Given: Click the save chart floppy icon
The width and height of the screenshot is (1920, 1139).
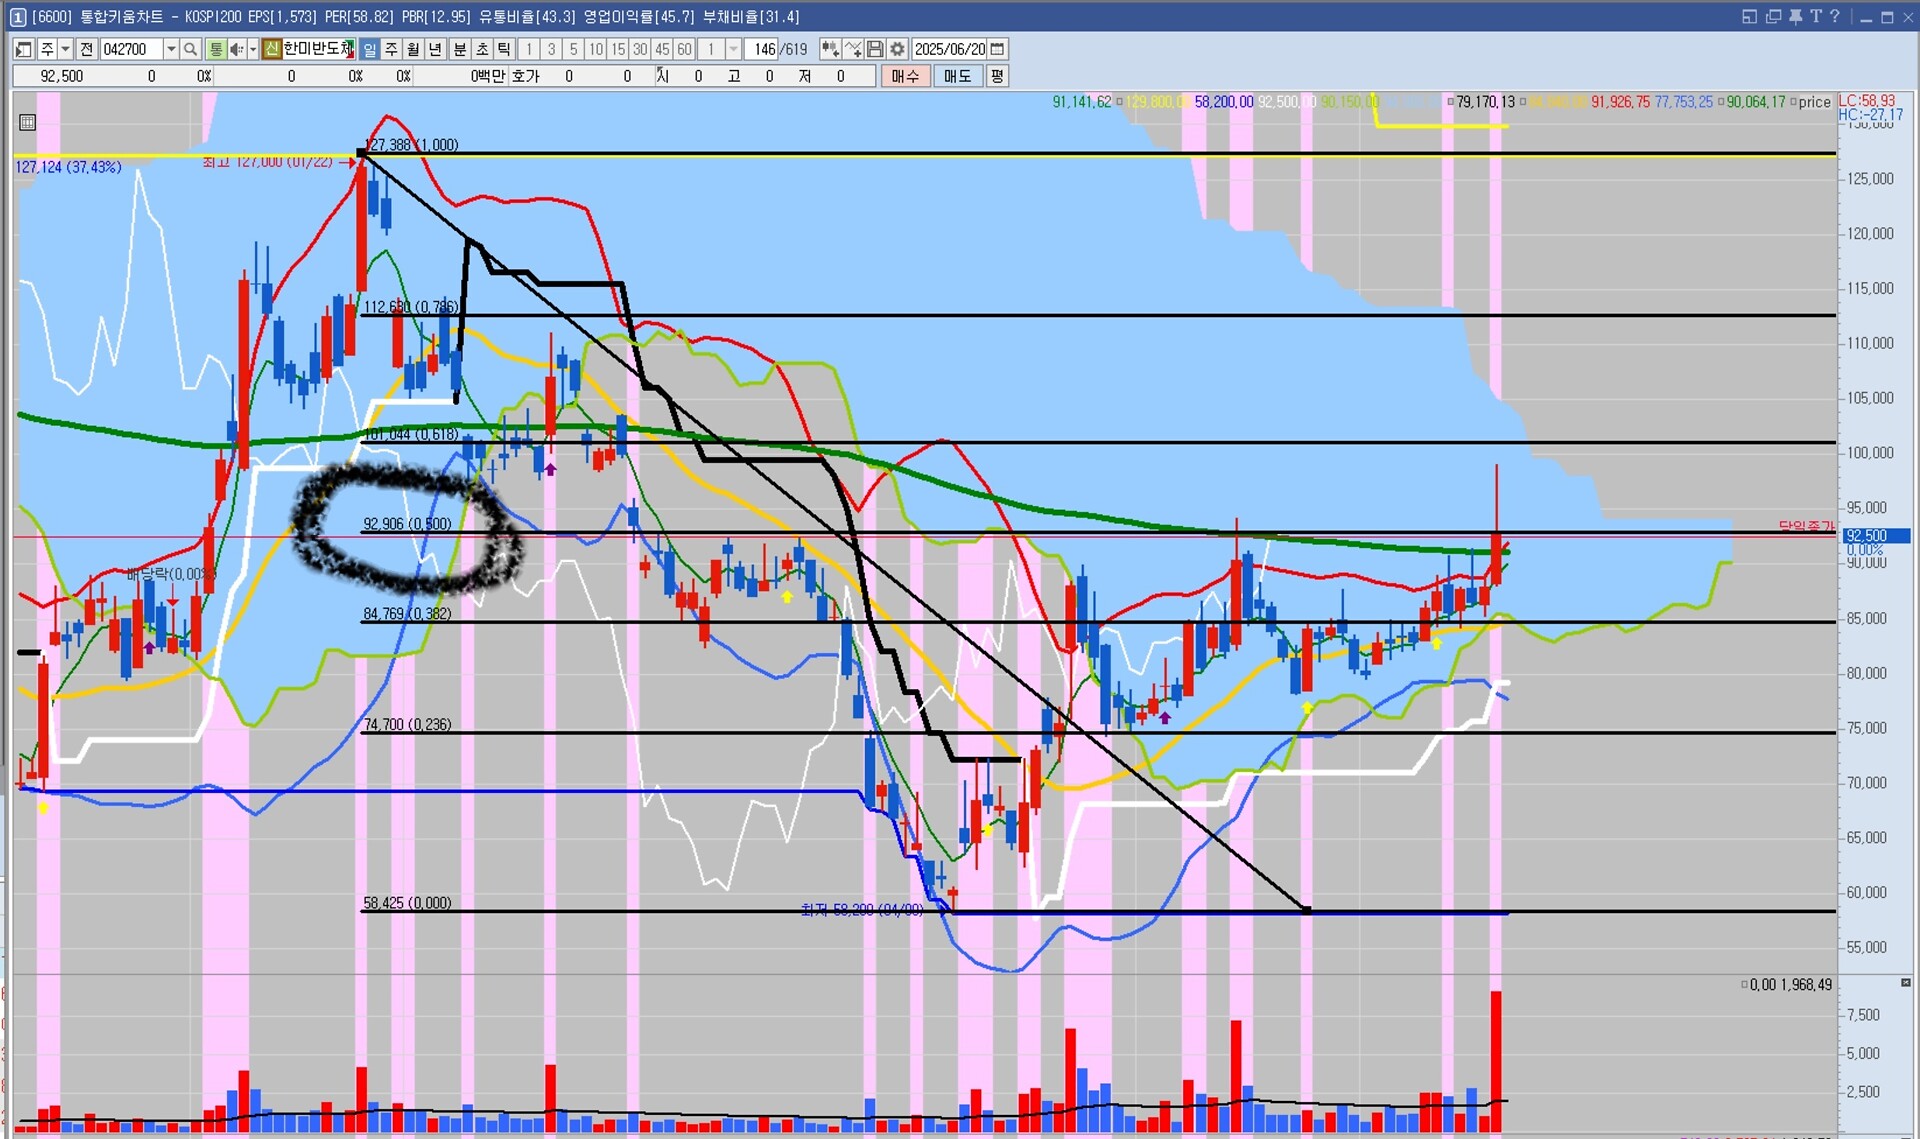Looking at the screenshot, I should [x=875, y=49].
